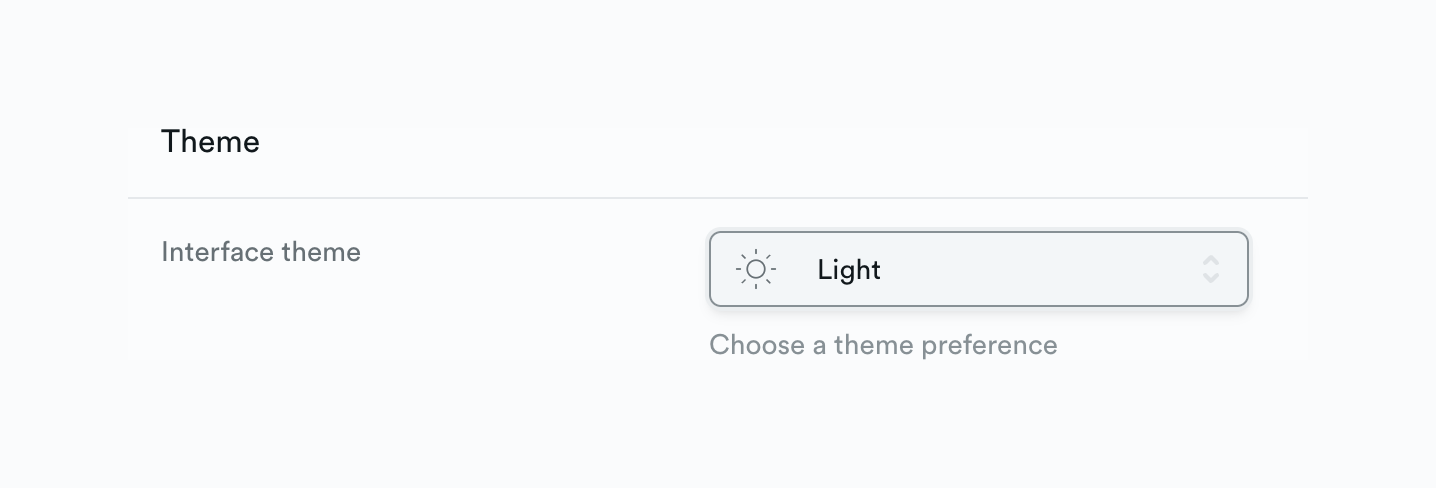Click the "Choose a theme preference" helper text
Image resolution: width=1436 pixels, height=488 pixels.
click(883, 345)
